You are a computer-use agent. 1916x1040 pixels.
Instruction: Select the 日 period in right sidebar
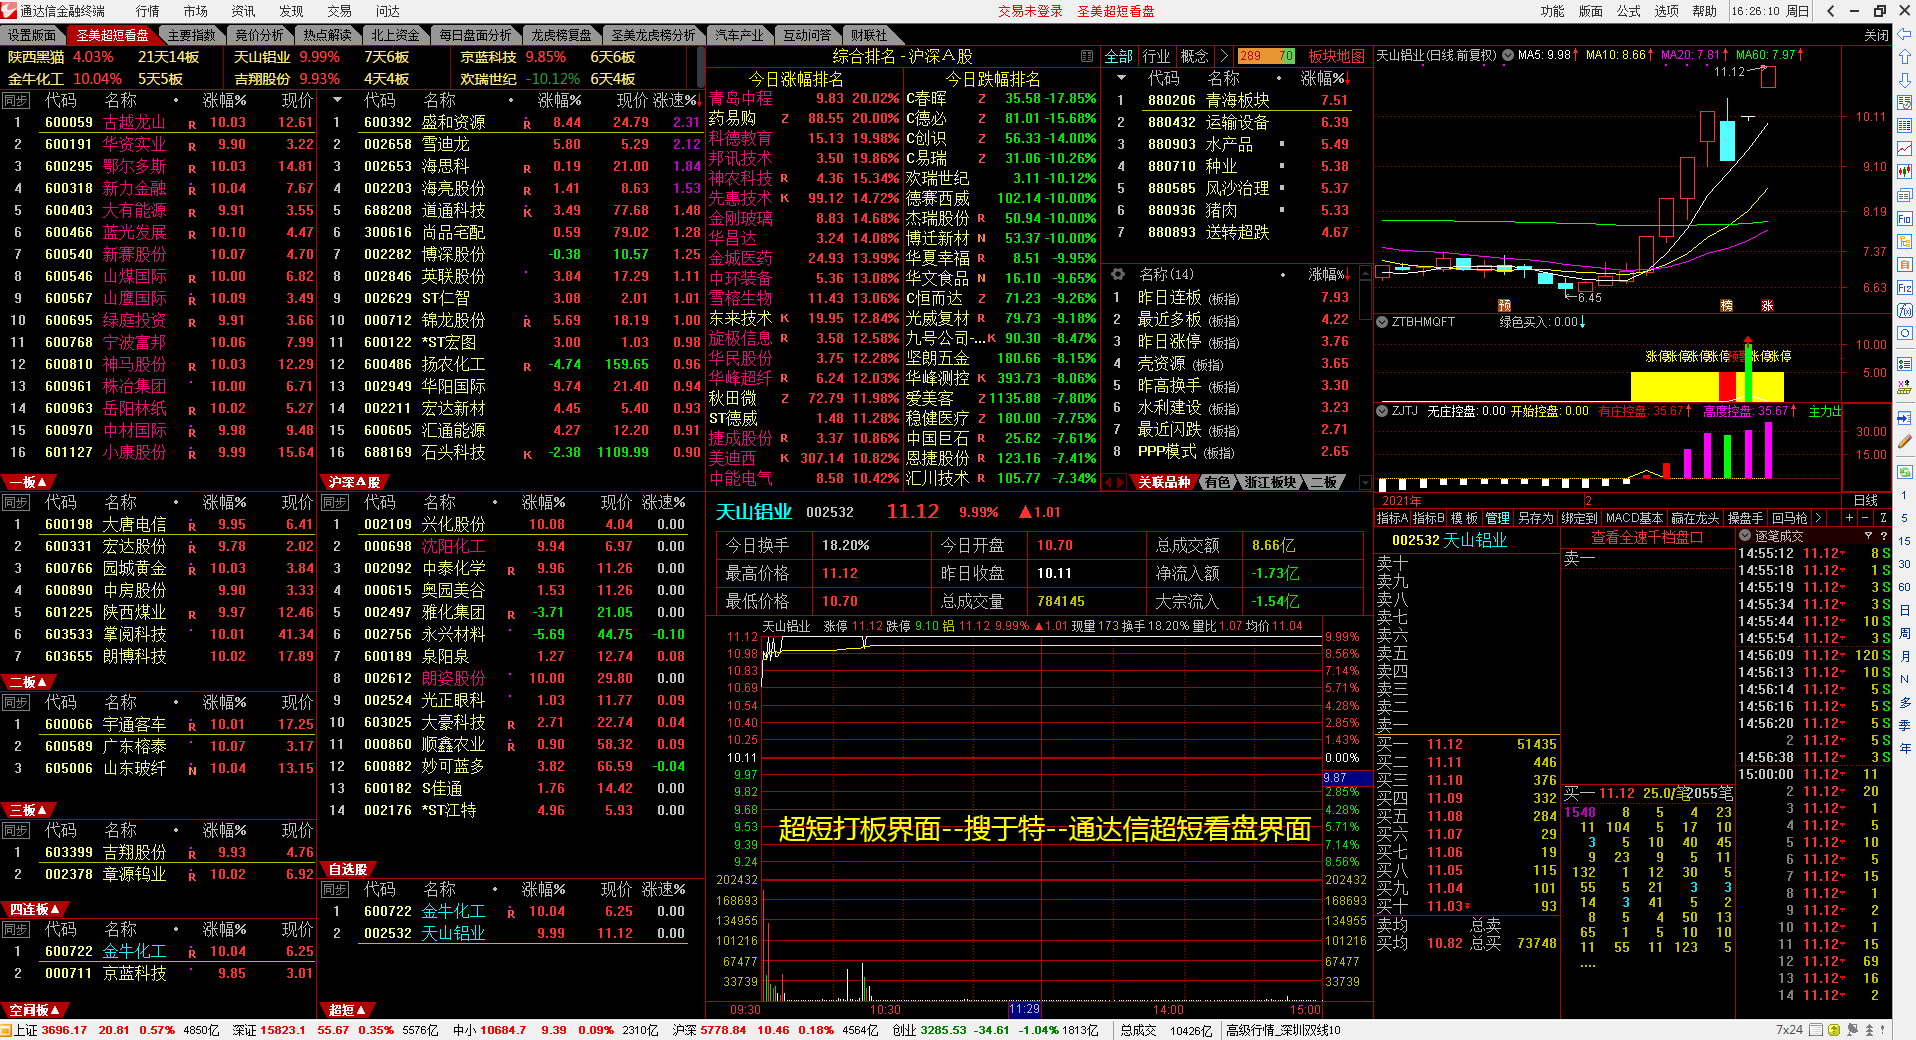click(x=1904, y=610)
